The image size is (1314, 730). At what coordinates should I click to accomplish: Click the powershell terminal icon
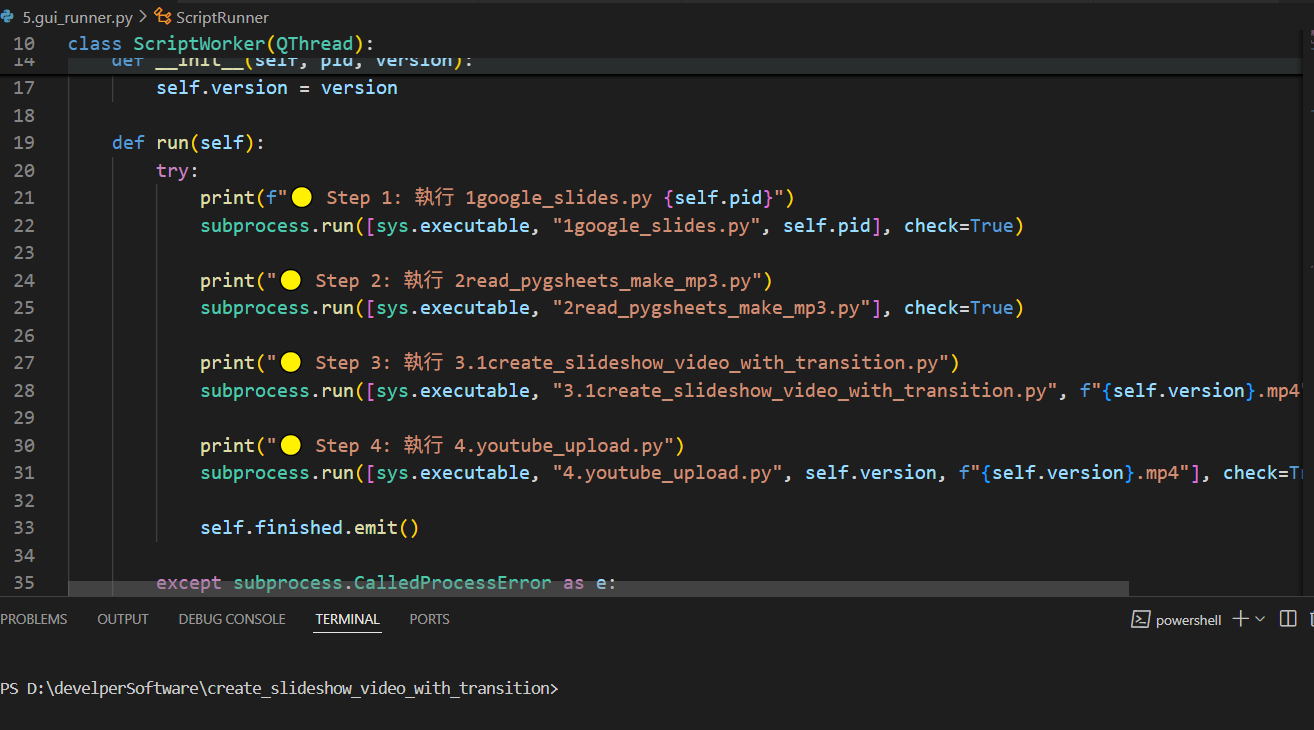click(x=1139, y=619)
